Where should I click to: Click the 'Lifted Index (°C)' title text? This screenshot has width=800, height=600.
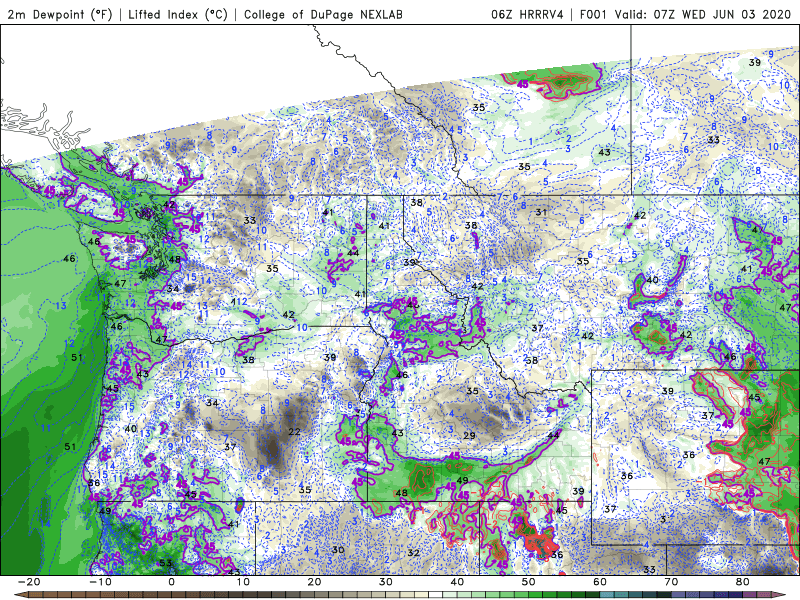click(x=178, y=15)
